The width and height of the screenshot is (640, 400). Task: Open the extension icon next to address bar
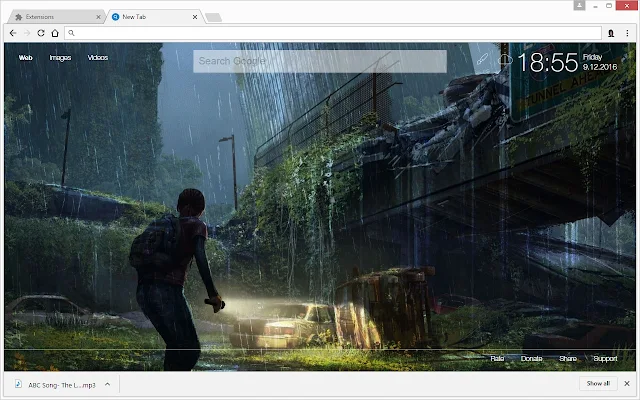click(611, 33)
